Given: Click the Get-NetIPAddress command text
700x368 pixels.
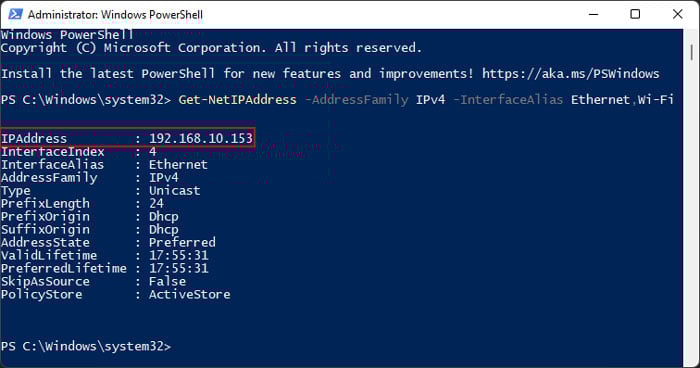Looking at the screenshot, I should [238, 100].
